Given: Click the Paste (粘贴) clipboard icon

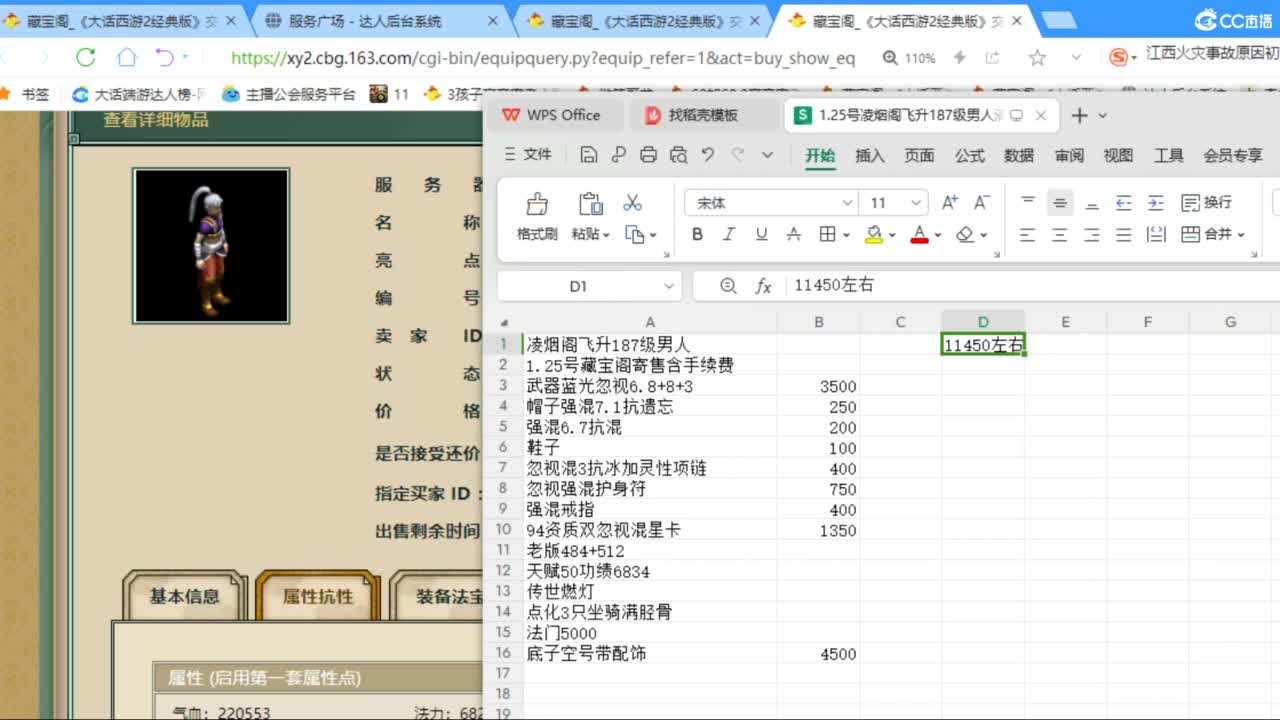Looking at the screenshot, I should click(591, 204).
